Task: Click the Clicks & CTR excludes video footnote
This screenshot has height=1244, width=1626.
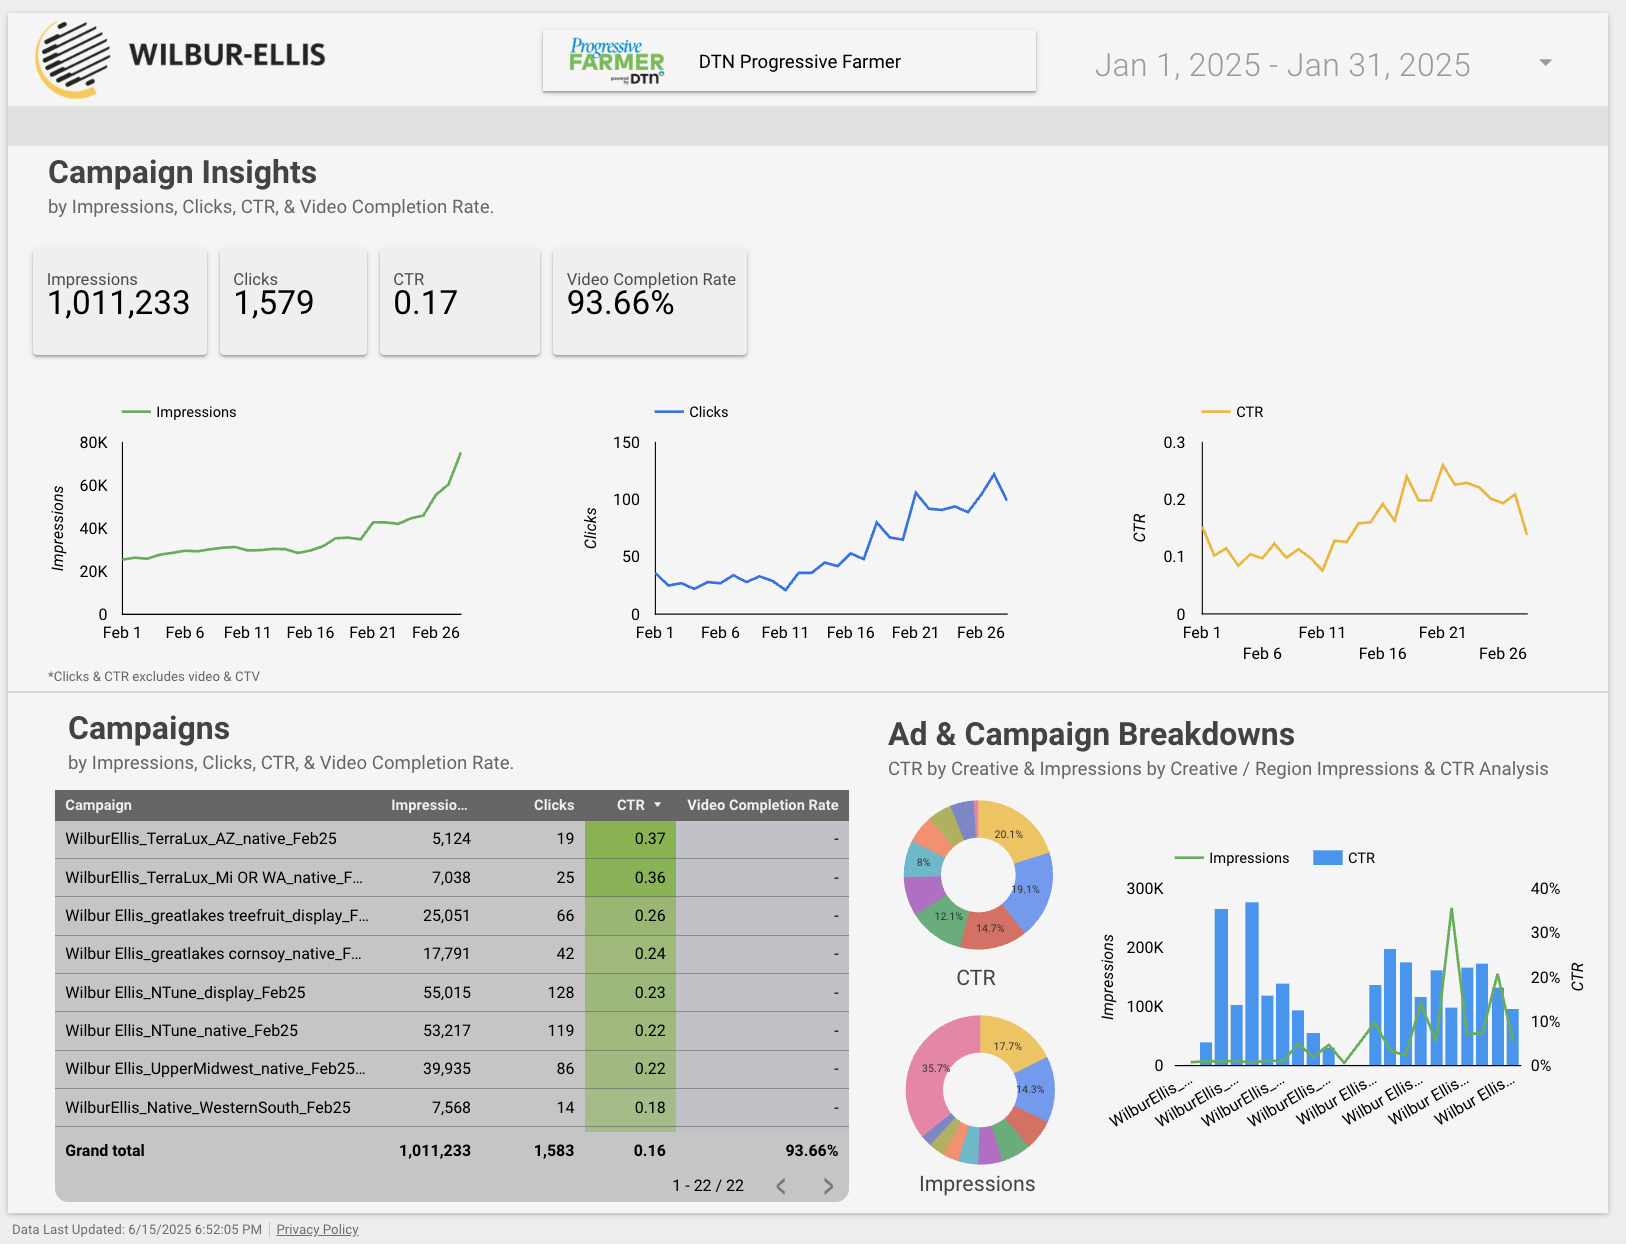Action: pyautogui.click(x=154, y=676)
